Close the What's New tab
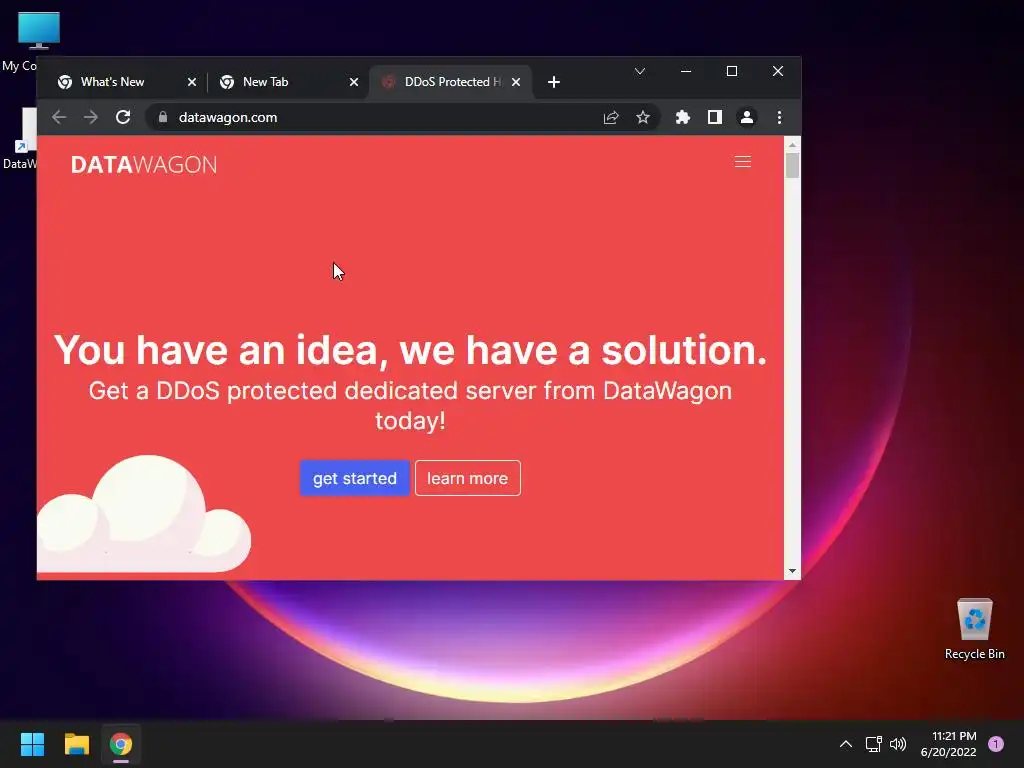 (191, 82)
